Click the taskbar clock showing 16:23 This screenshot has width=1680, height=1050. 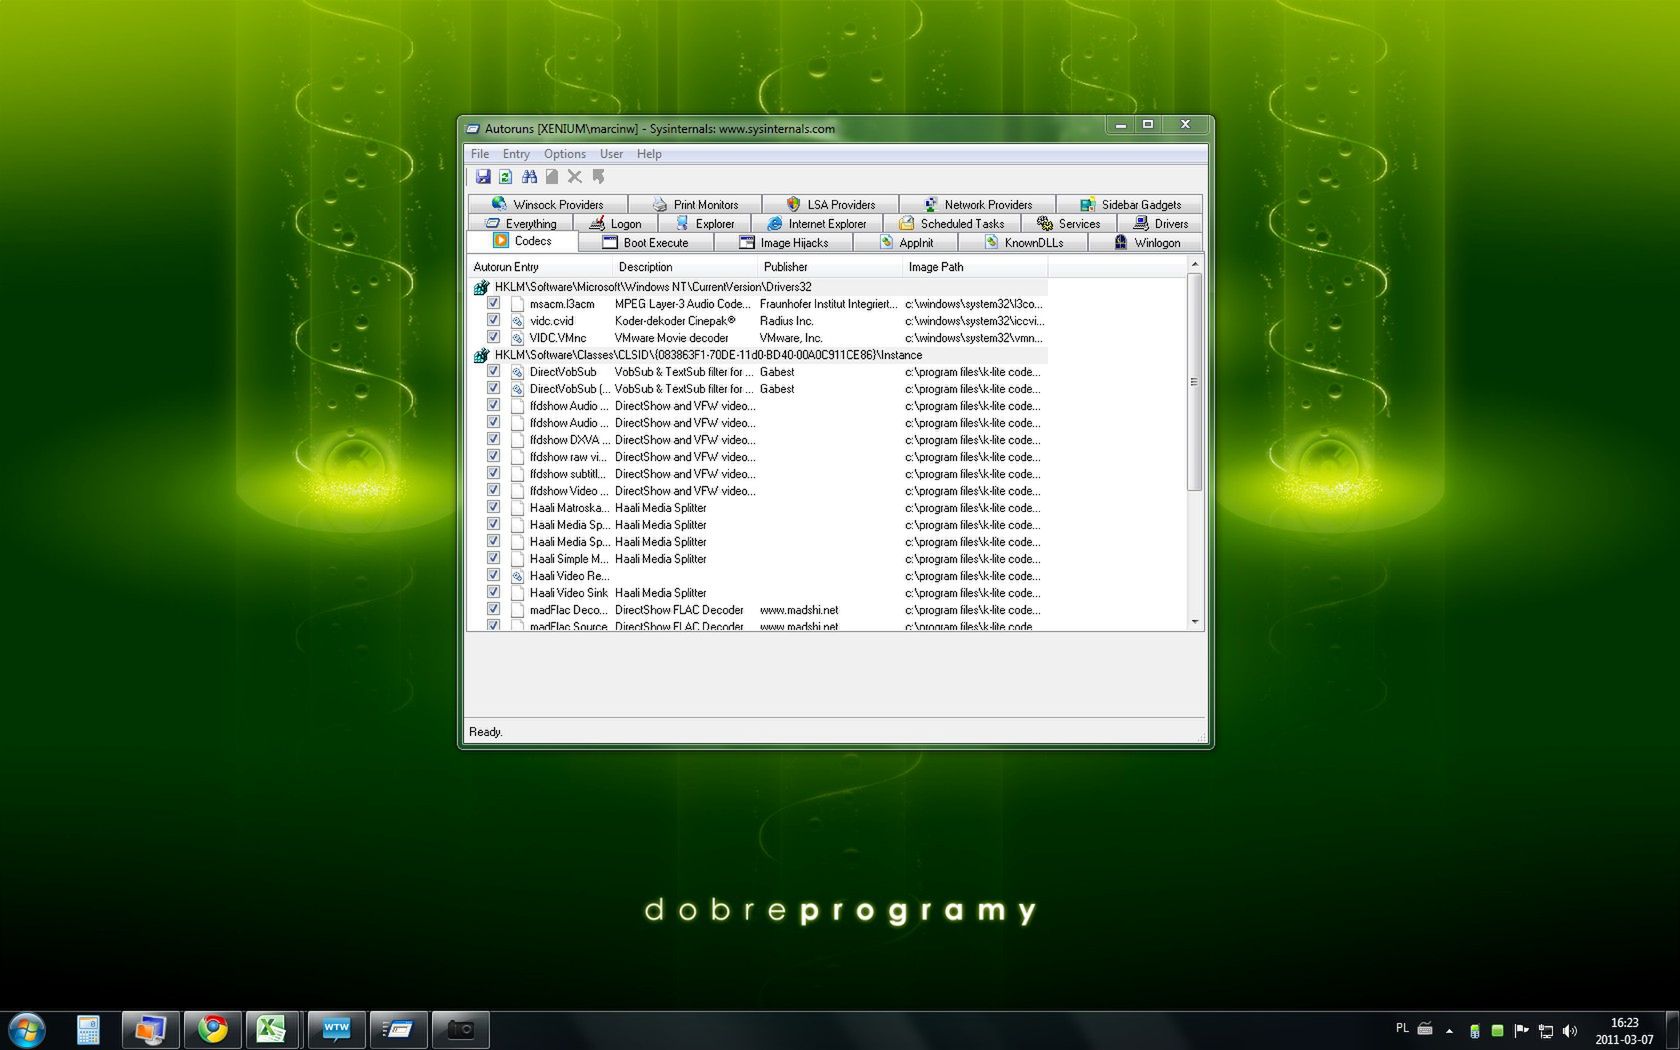click(x=1624, y=1031)
